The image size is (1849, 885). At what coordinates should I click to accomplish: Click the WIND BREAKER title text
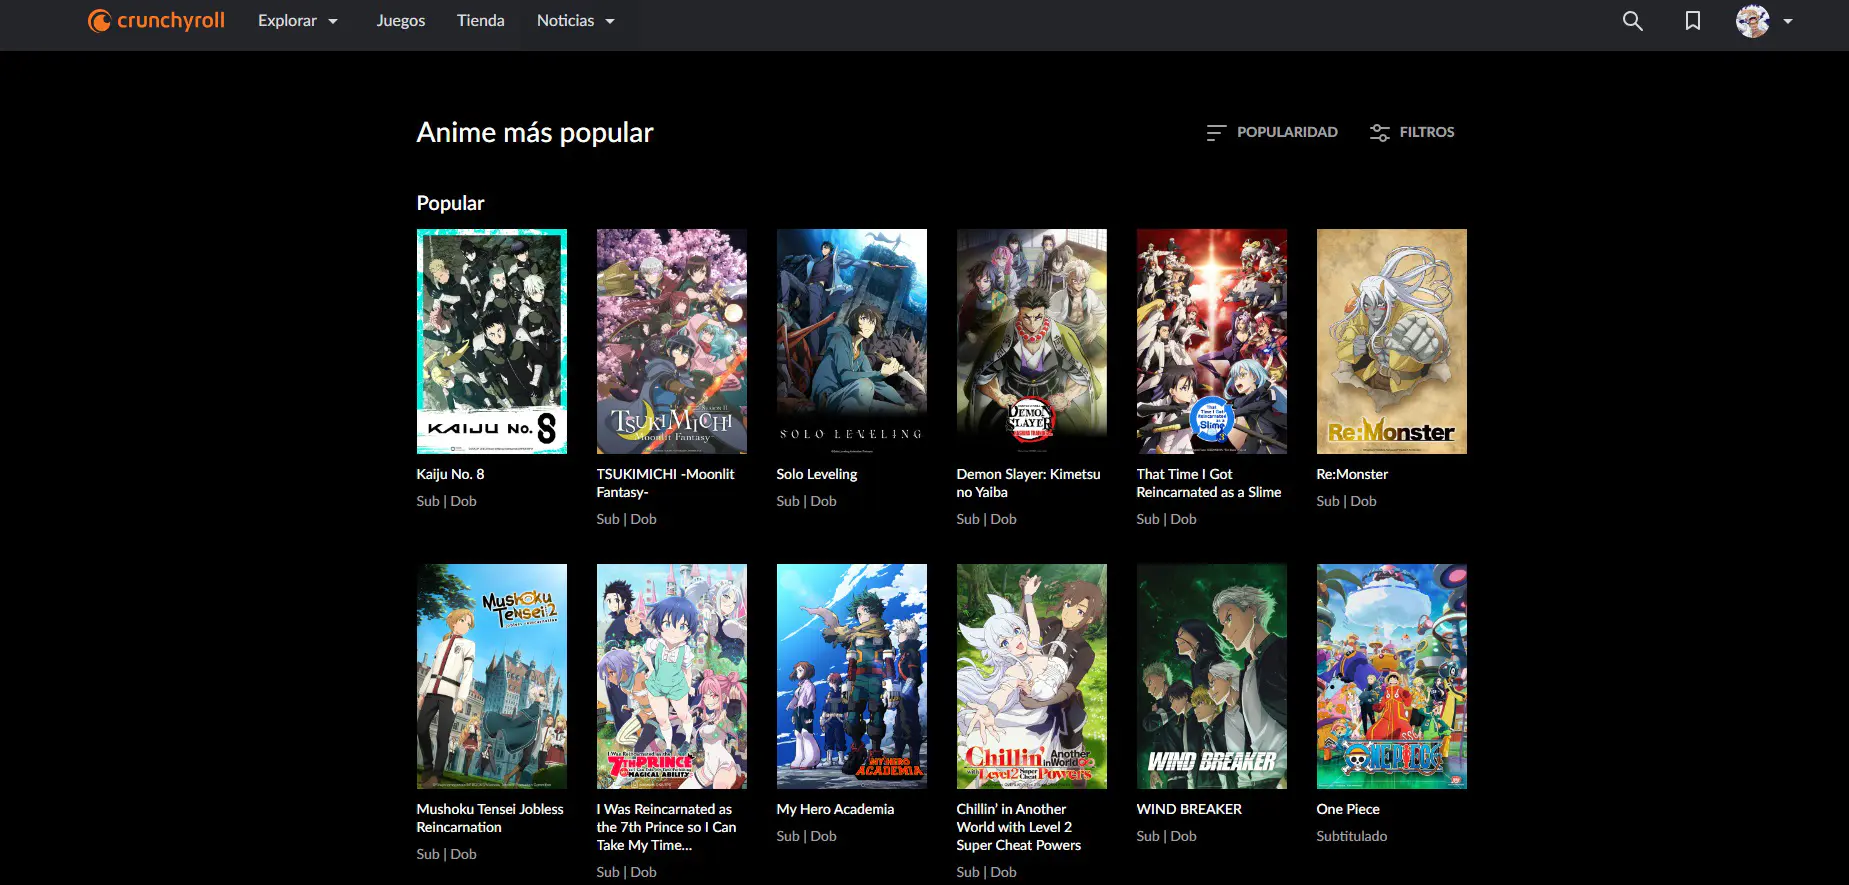pos(1189,809)
